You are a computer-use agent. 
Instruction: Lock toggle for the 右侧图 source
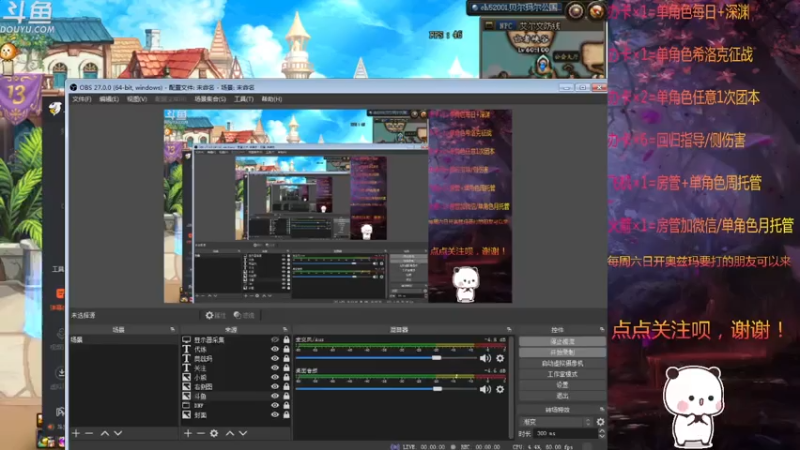tap(286, 387)
